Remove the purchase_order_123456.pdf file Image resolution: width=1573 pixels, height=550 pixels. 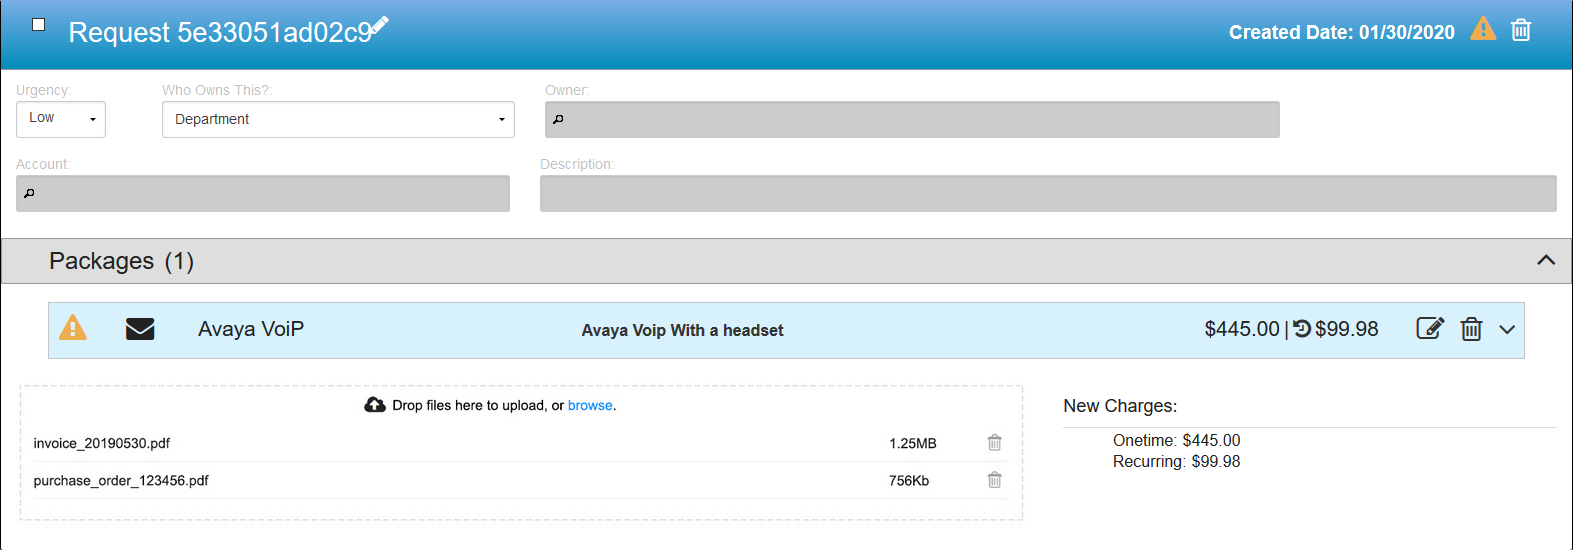click(x=994, y=480)
